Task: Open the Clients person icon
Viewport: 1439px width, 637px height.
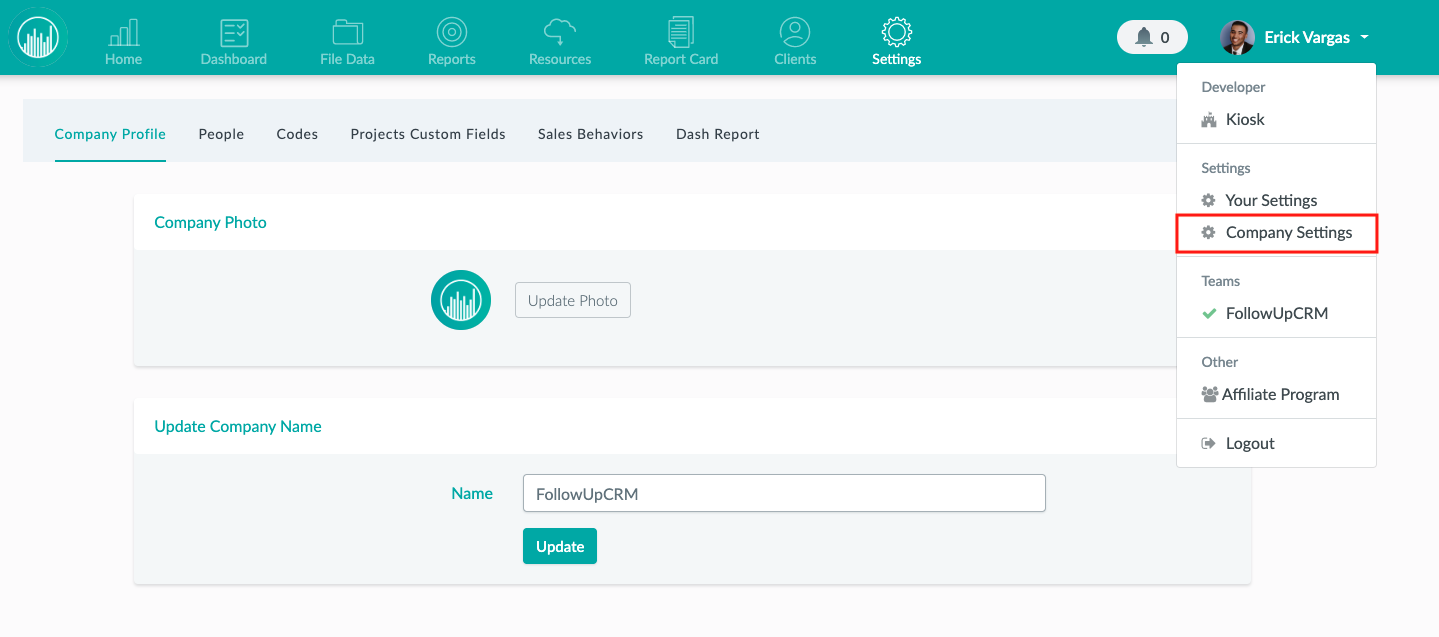Action: coord(795,33)
